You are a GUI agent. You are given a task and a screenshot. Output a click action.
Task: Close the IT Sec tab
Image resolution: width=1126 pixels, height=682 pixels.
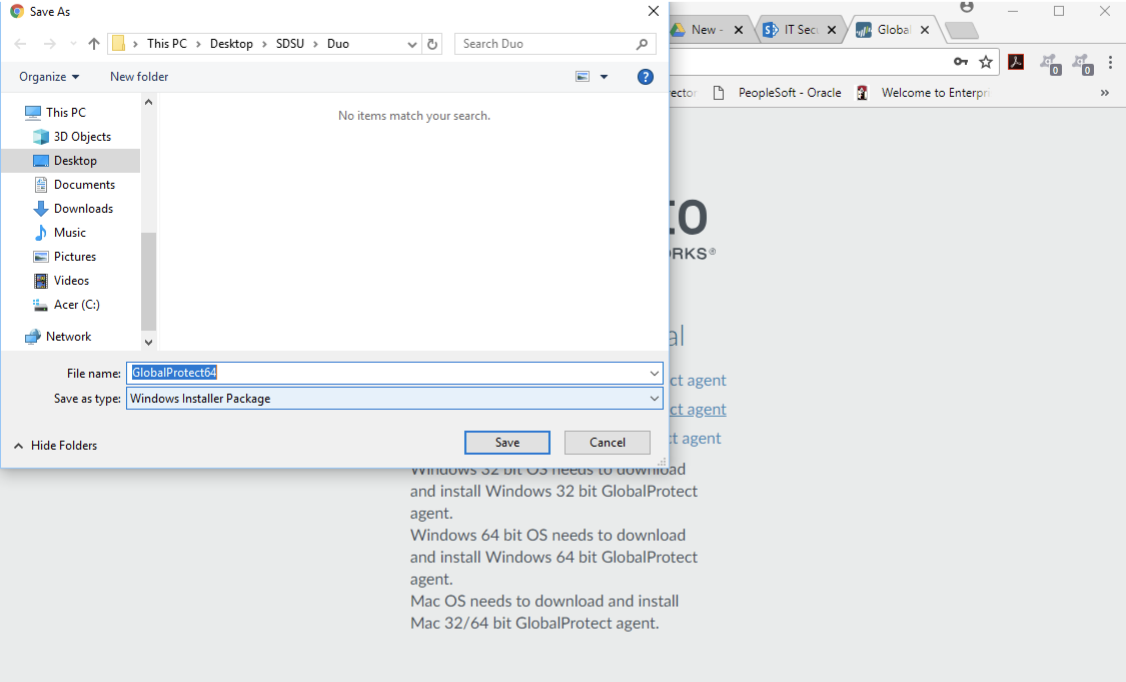[x=832, y=30]
